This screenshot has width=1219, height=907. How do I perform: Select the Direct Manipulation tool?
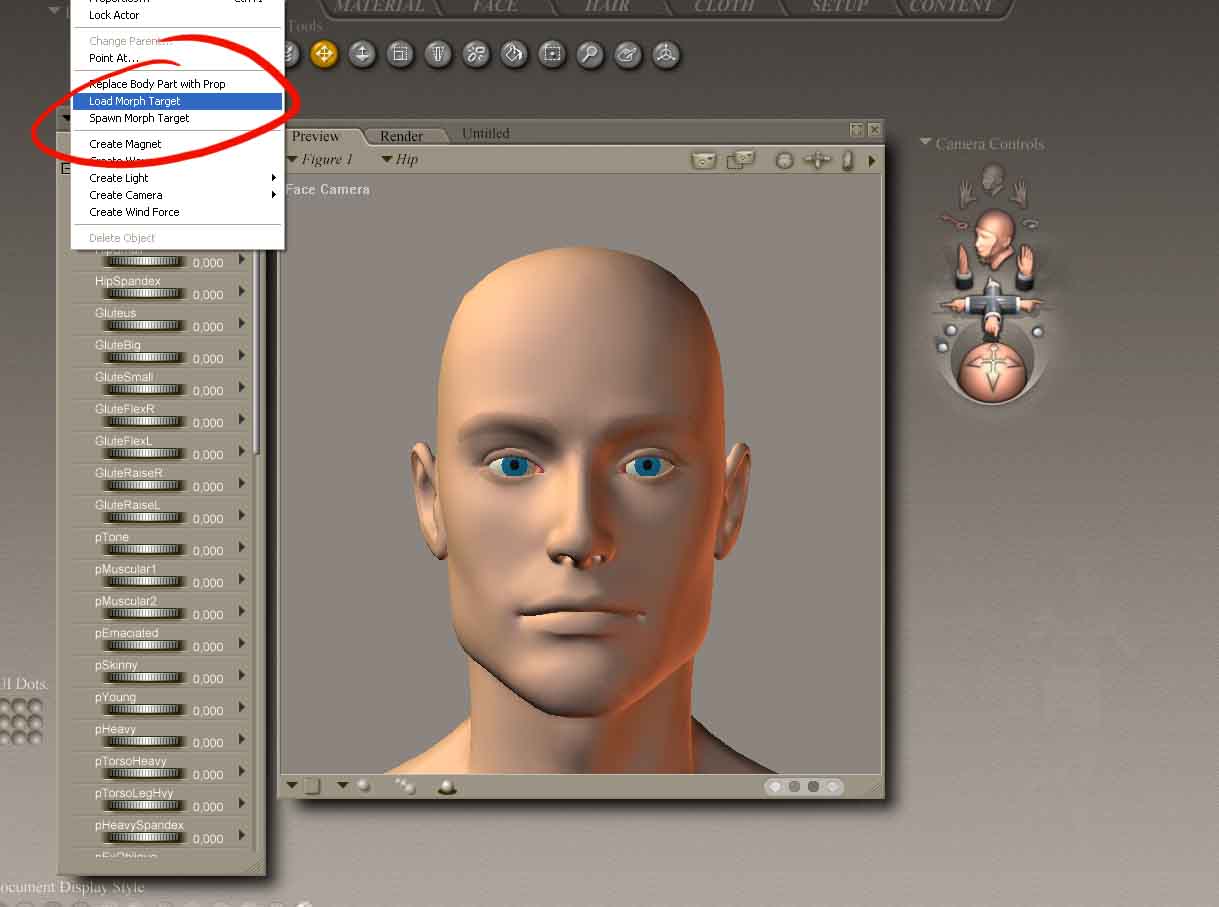pos(666,53)
